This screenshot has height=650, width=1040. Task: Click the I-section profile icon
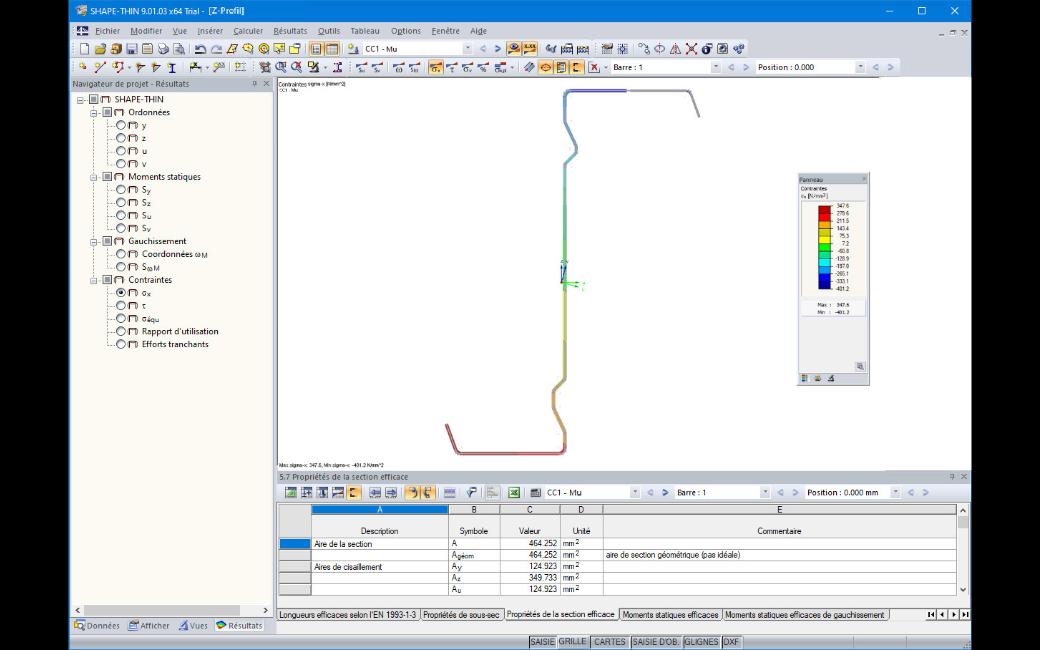[x=172, y=67]
